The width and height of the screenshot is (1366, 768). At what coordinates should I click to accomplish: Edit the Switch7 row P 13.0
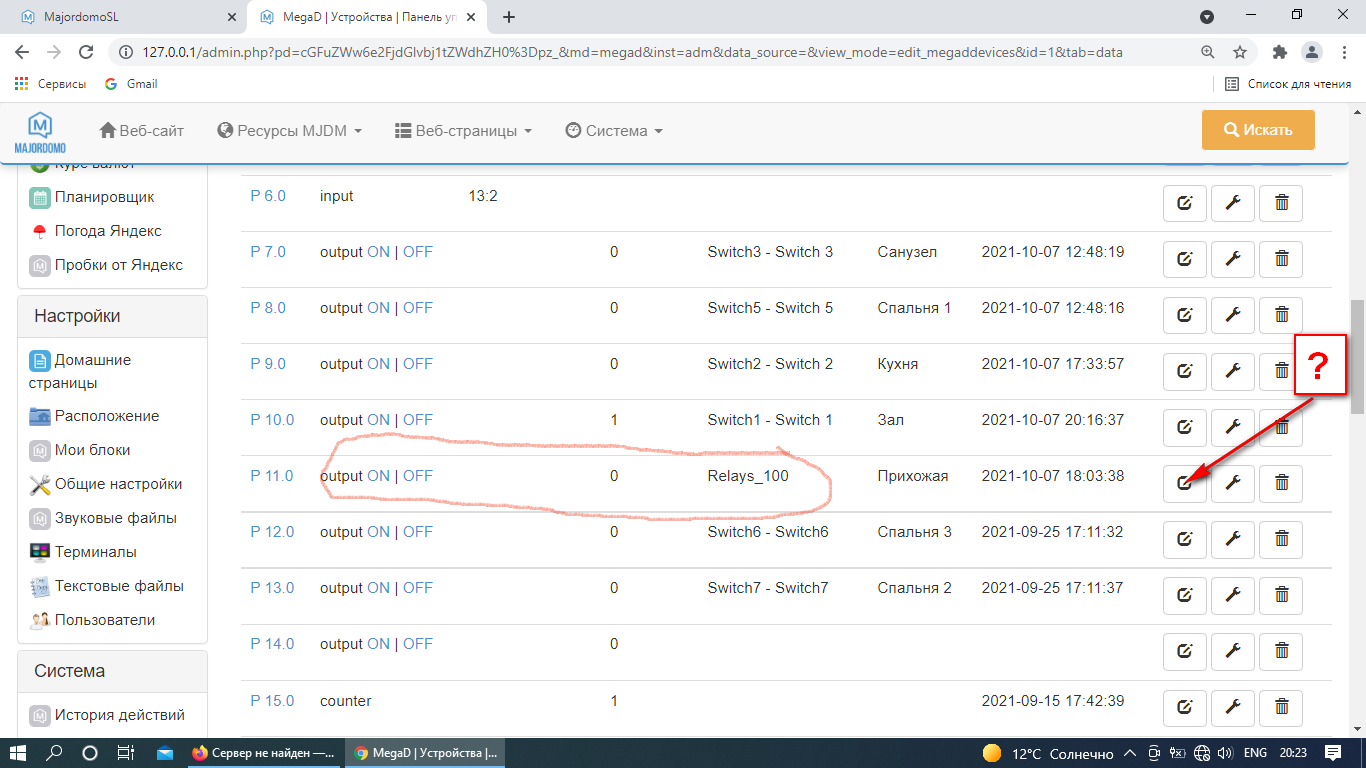(1185, 596)
